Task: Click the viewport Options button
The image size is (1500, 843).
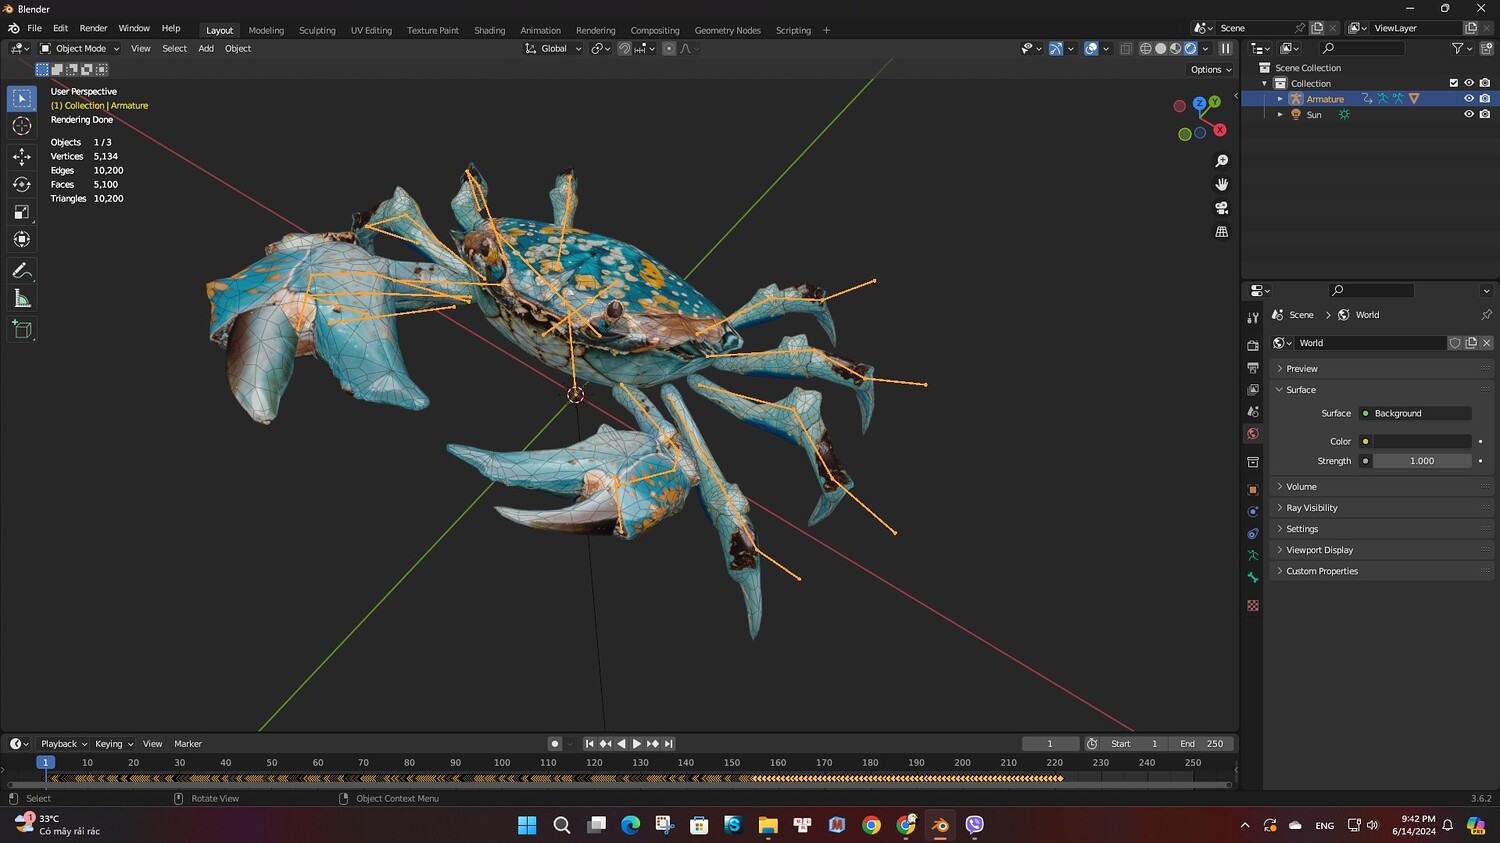Action: 1210,70
